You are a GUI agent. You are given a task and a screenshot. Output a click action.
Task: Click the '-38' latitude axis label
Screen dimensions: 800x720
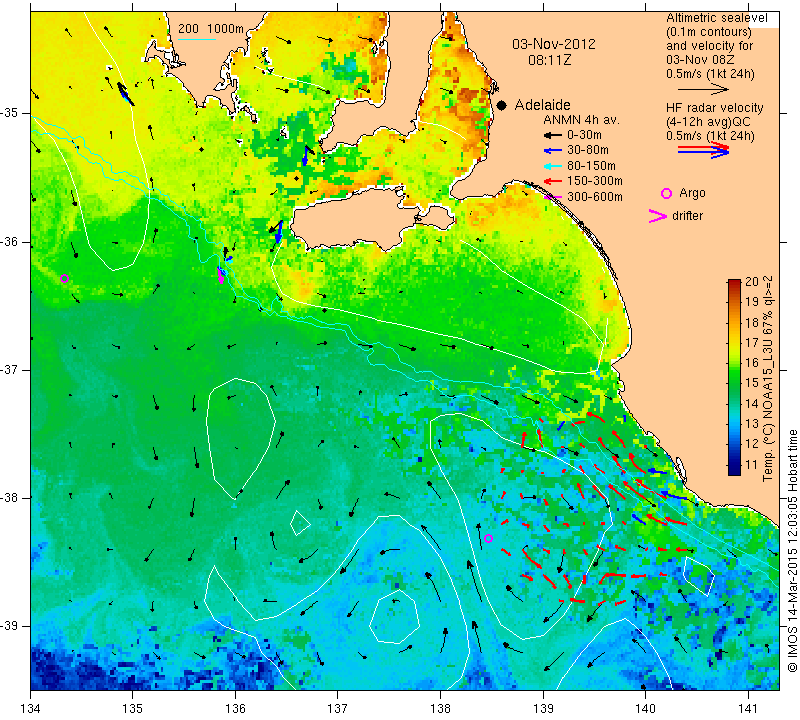(x=9, y=498)
